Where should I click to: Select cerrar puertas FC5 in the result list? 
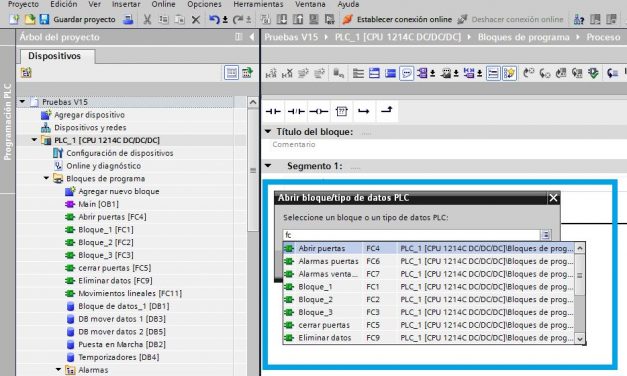pos(428,325)
